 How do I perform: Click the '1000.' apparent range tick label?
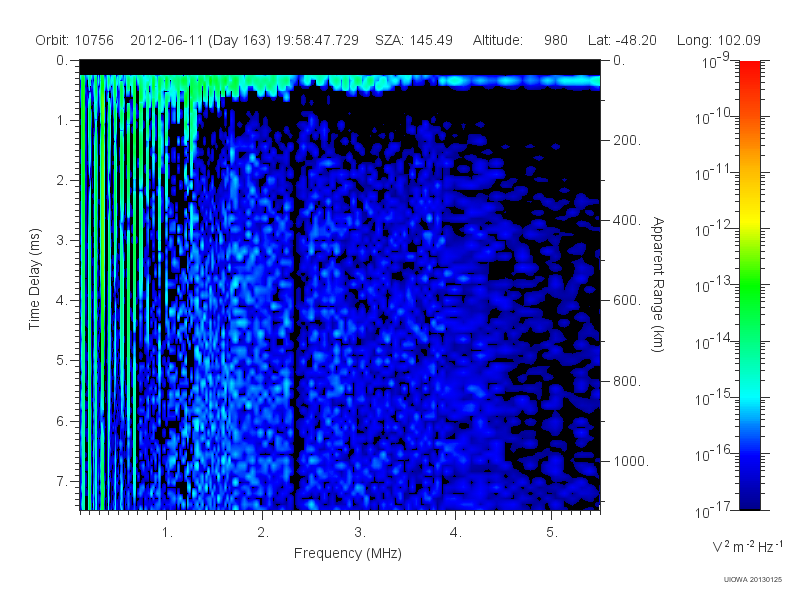coord(631,461)
